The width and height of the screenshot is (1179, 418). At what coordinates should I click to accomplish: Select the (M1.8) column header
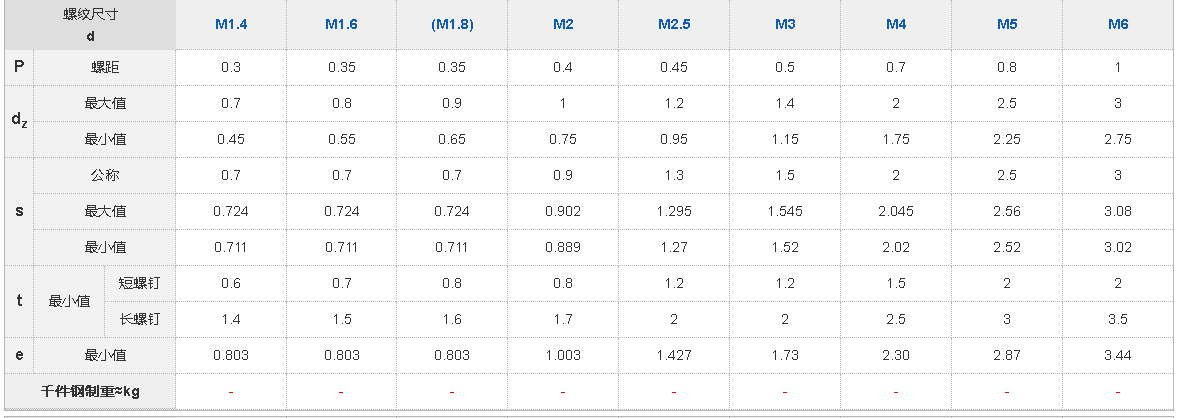452,24
